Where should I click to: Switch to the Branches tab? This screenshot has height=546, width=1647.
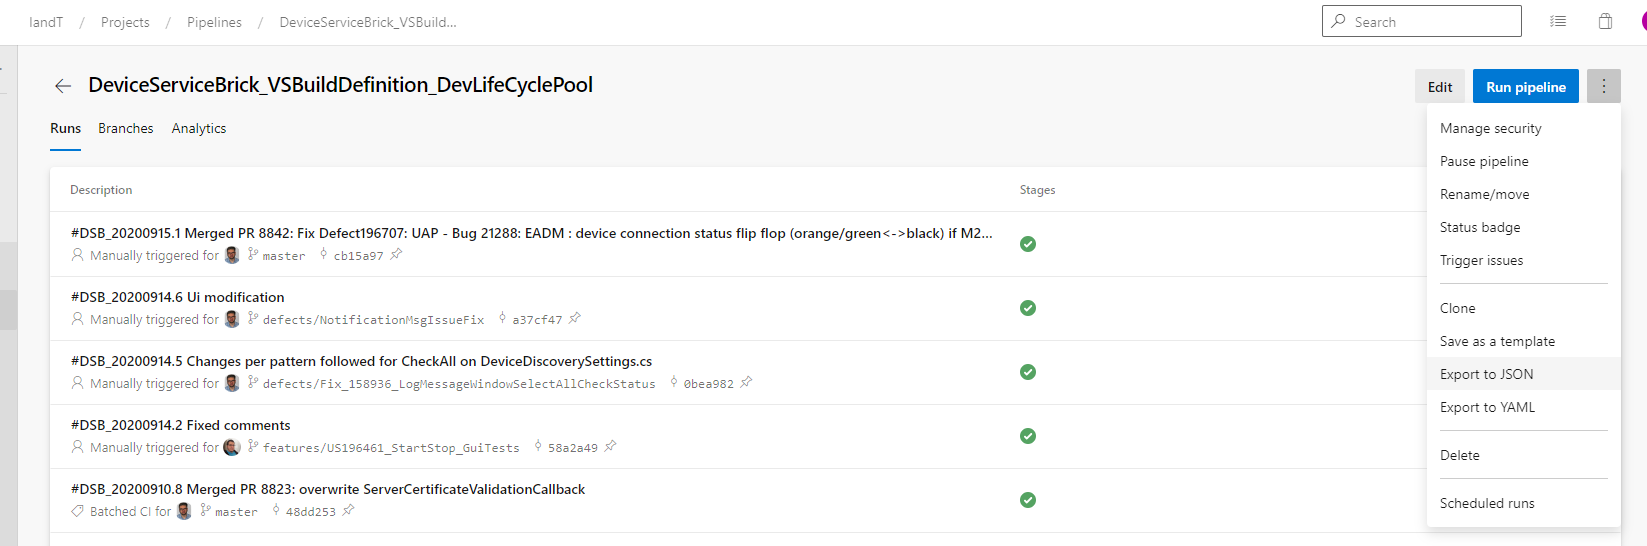[126, 128]
